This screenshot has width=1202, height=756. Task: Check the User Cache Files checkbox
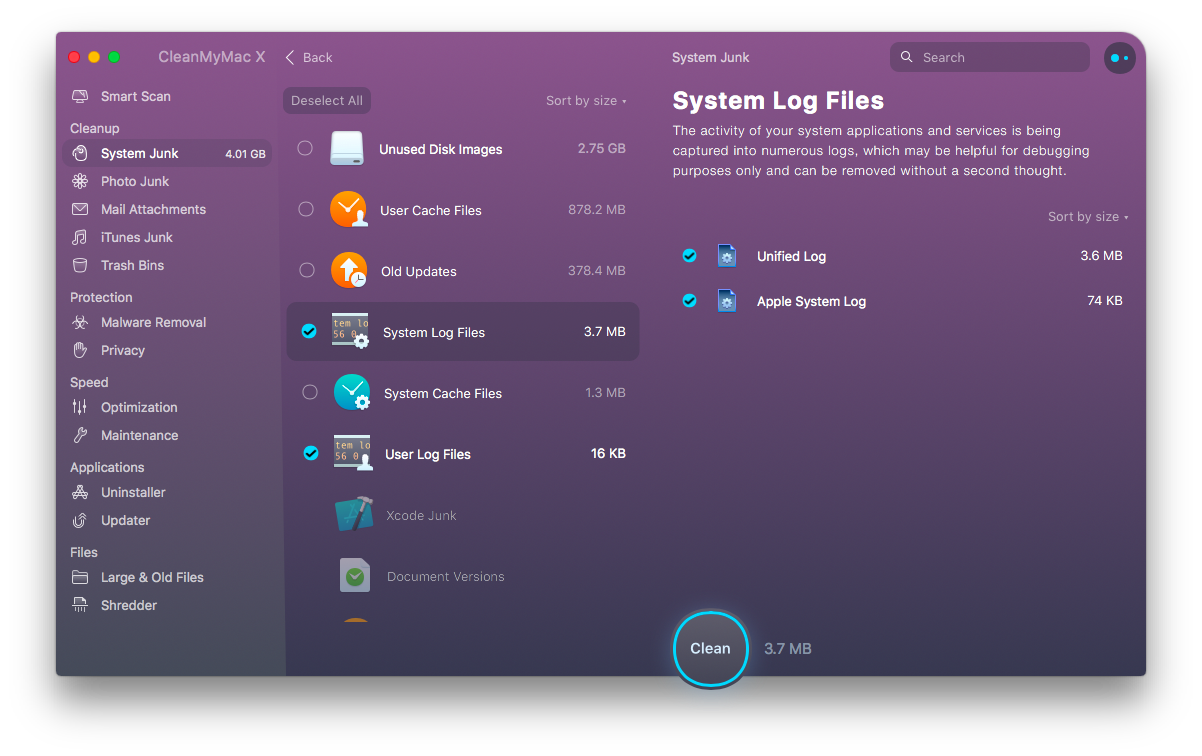coord(307,210)
